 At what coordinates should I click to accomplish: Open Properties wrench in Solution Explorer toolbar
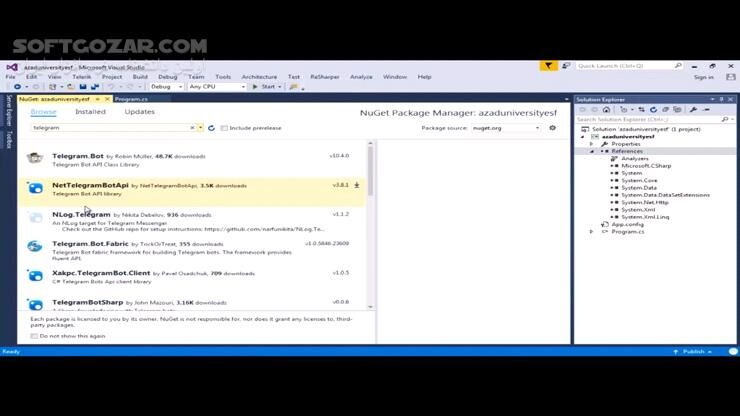point(693,109)
